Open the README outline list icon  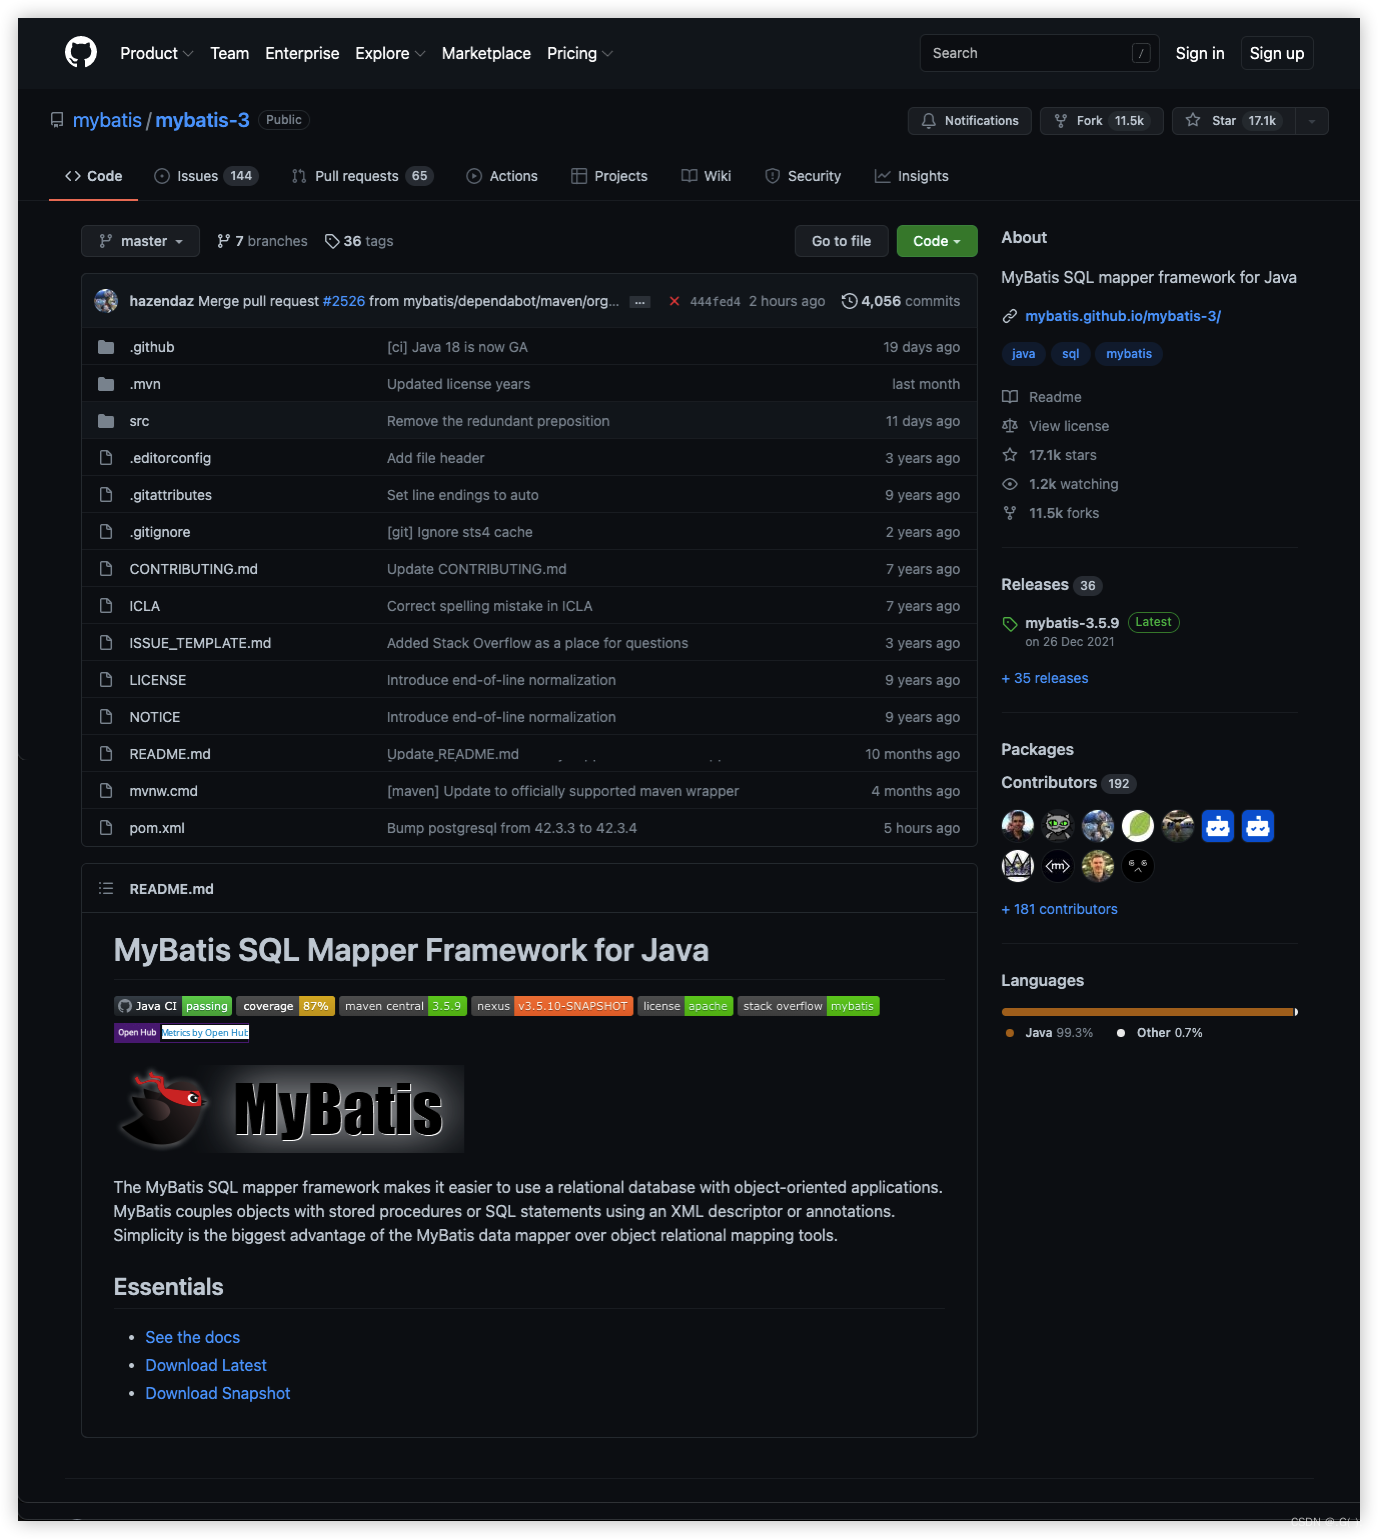106,889
